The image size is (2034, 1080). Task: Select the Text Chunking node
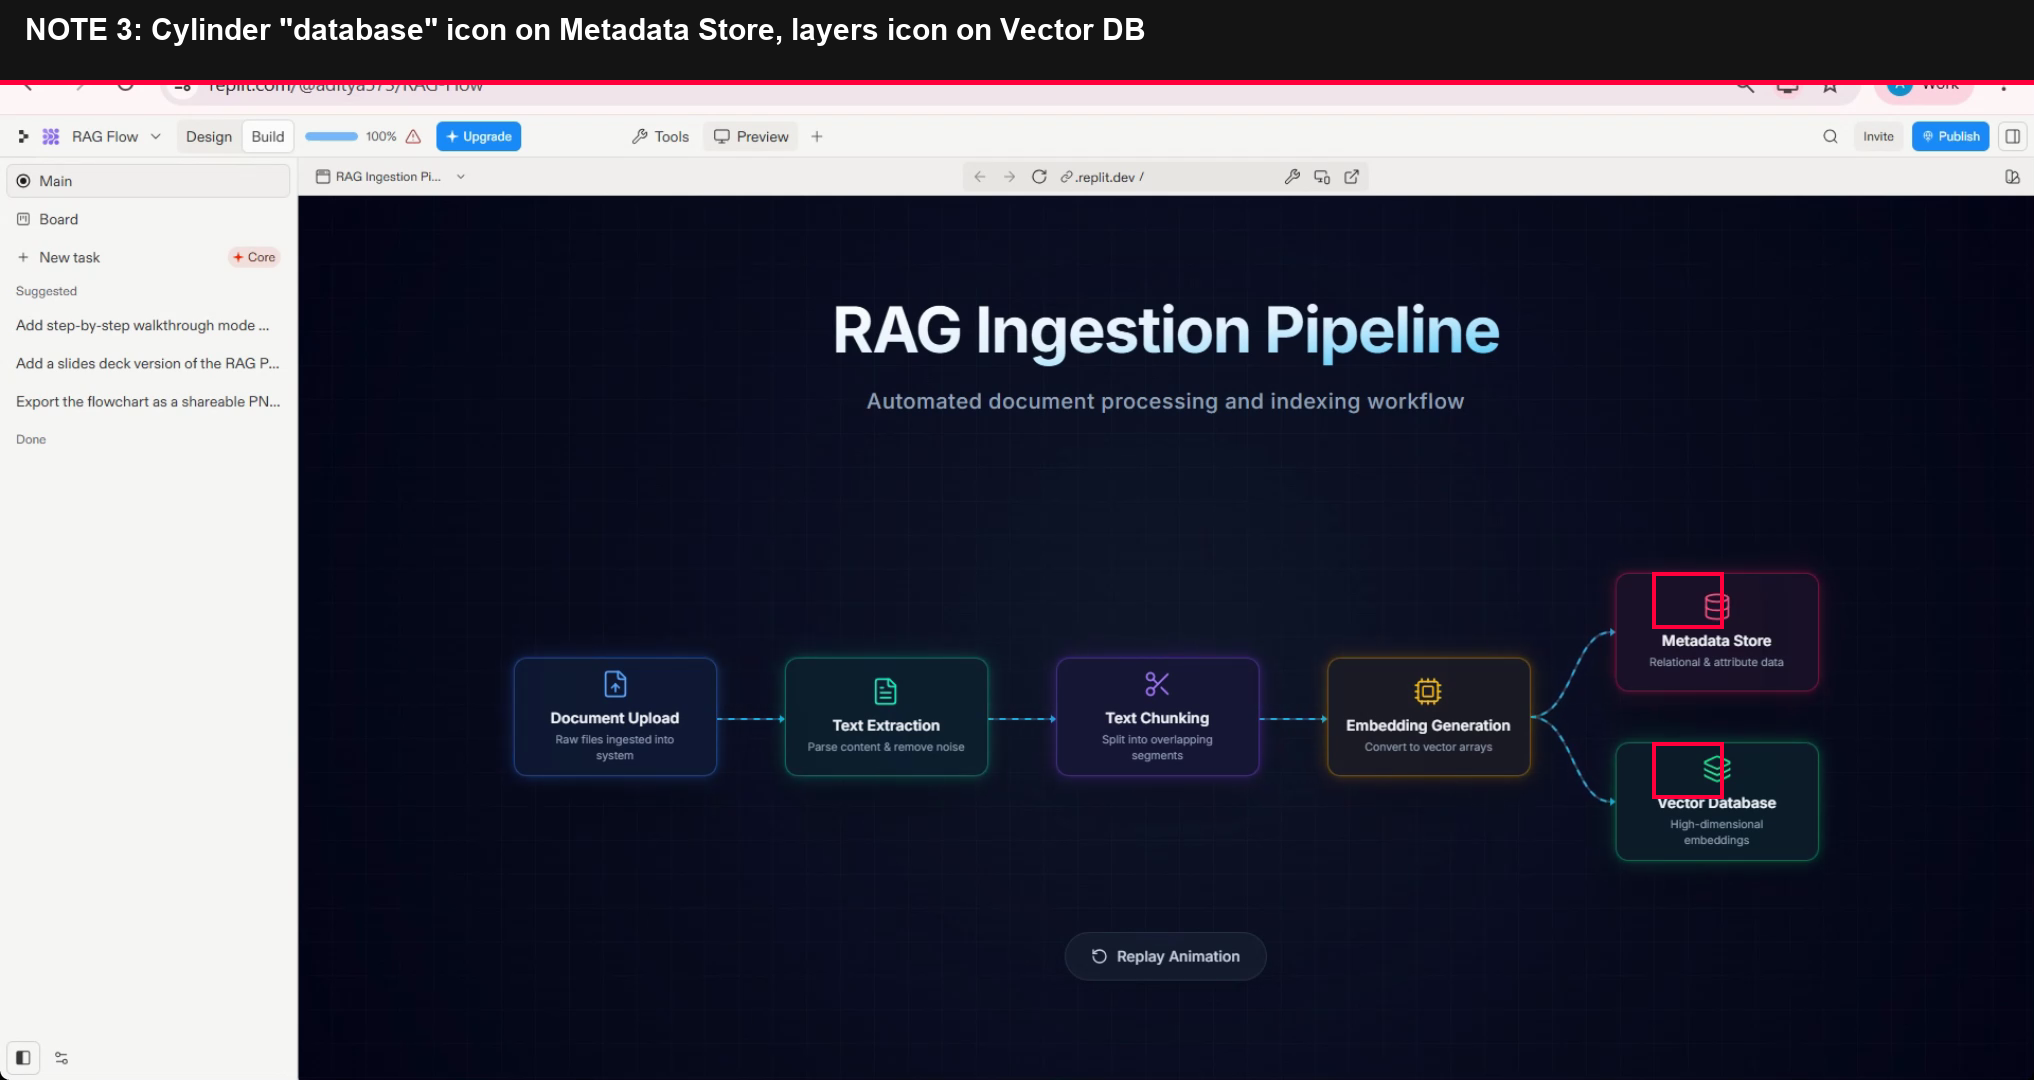point(1157,717)
